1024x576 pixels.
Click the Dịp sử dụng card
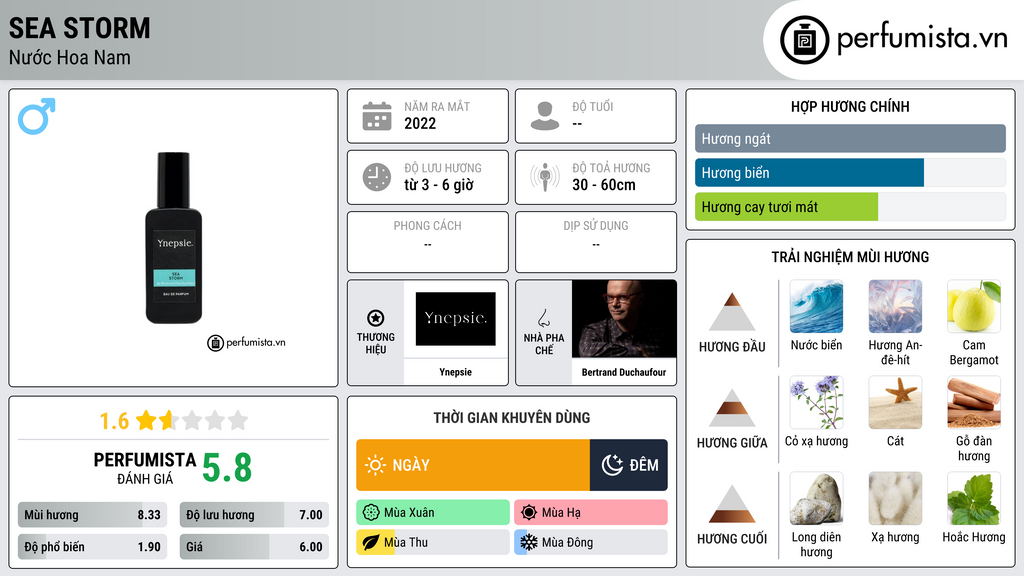(x=596, y=242)
